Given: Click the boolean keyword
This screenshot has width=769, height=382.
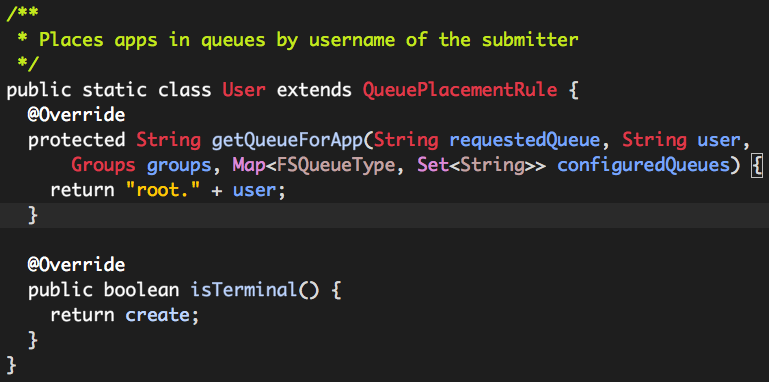Looking at the screenshot, I should click(141, 290).
